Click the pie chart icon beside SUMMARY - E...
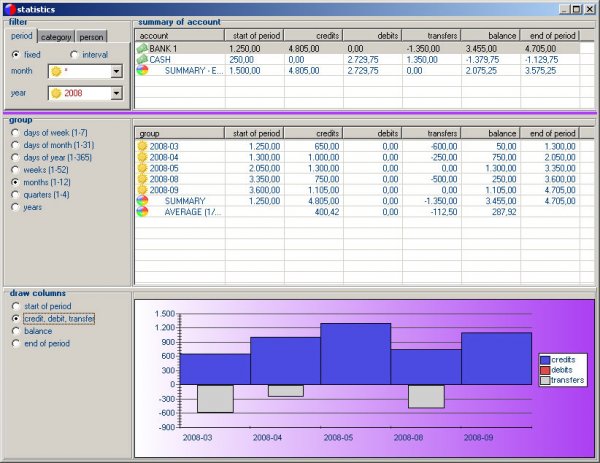 (143, 71)
